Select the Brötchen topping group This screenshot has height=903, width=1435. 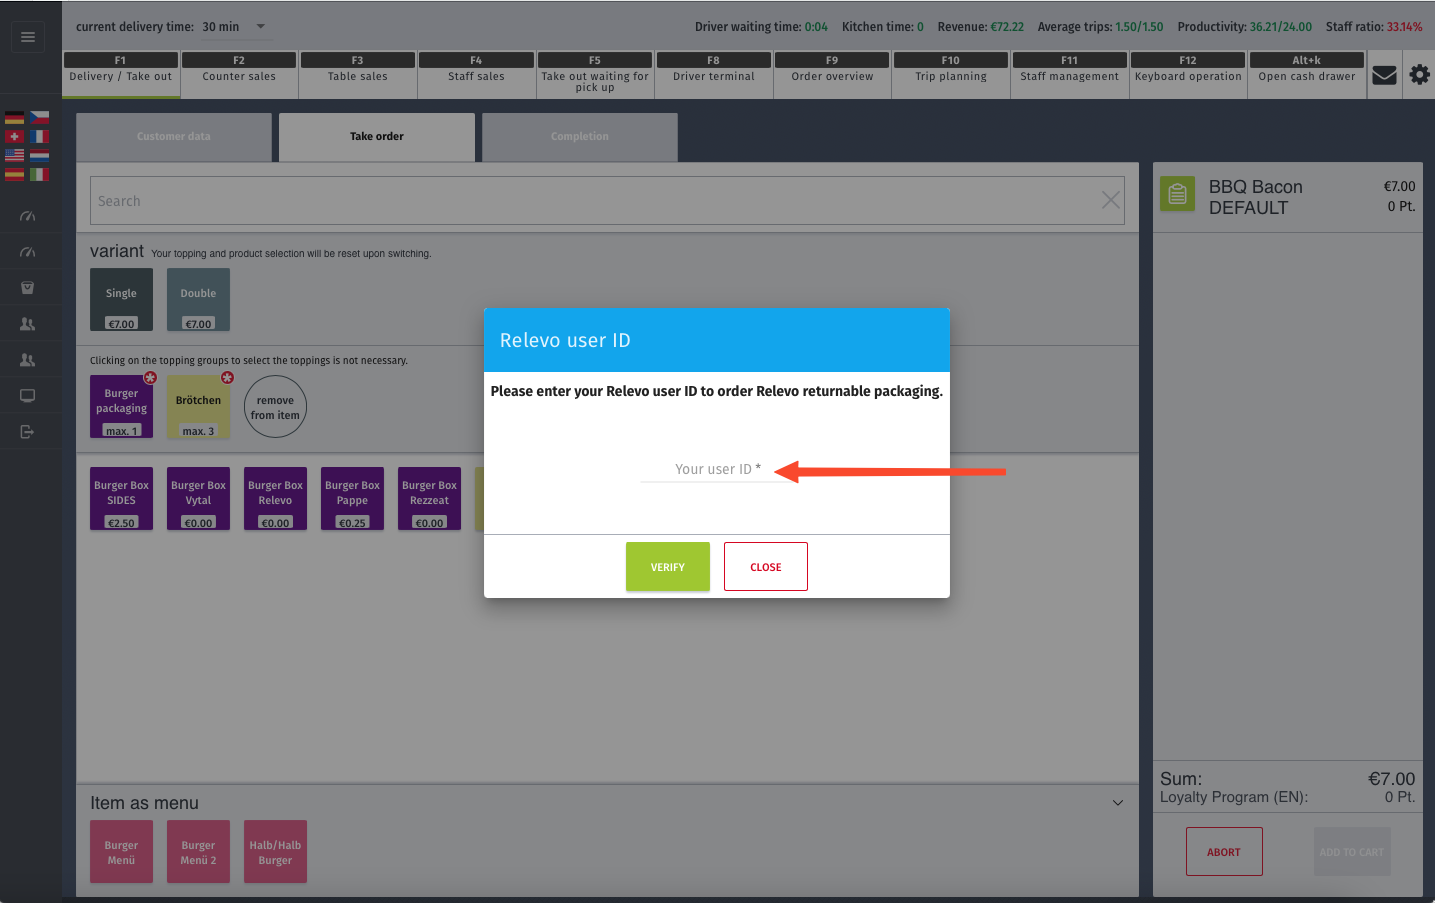(198, 406)
